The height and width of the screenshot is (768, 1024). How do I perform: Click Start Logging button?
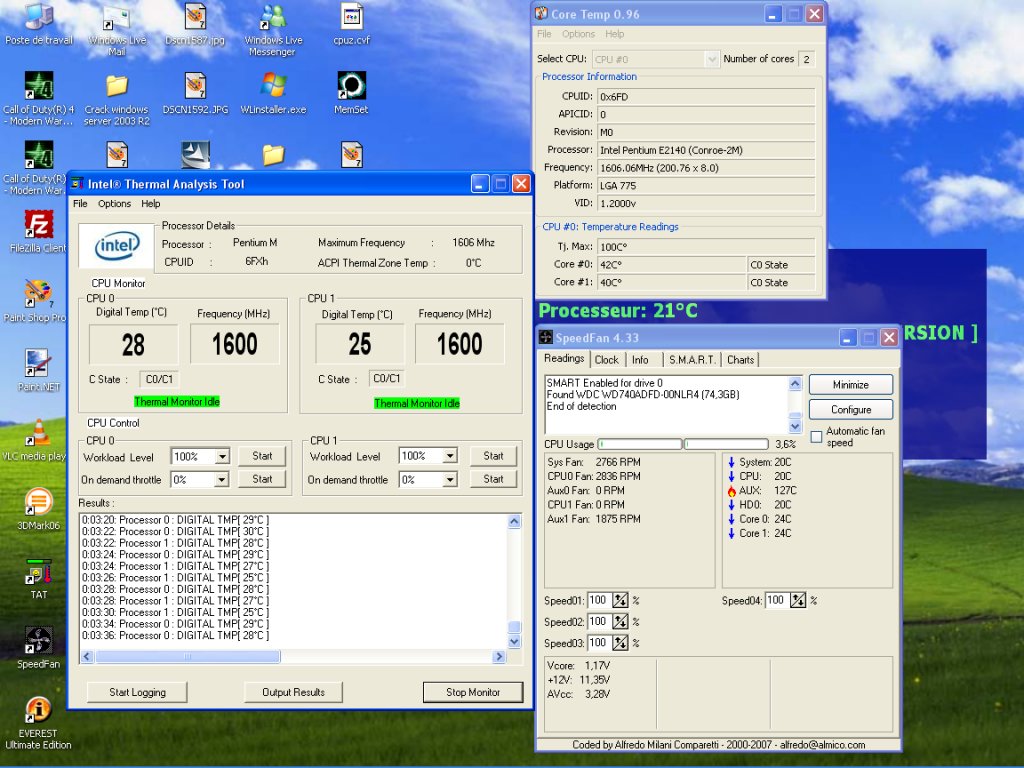[137, 692]
